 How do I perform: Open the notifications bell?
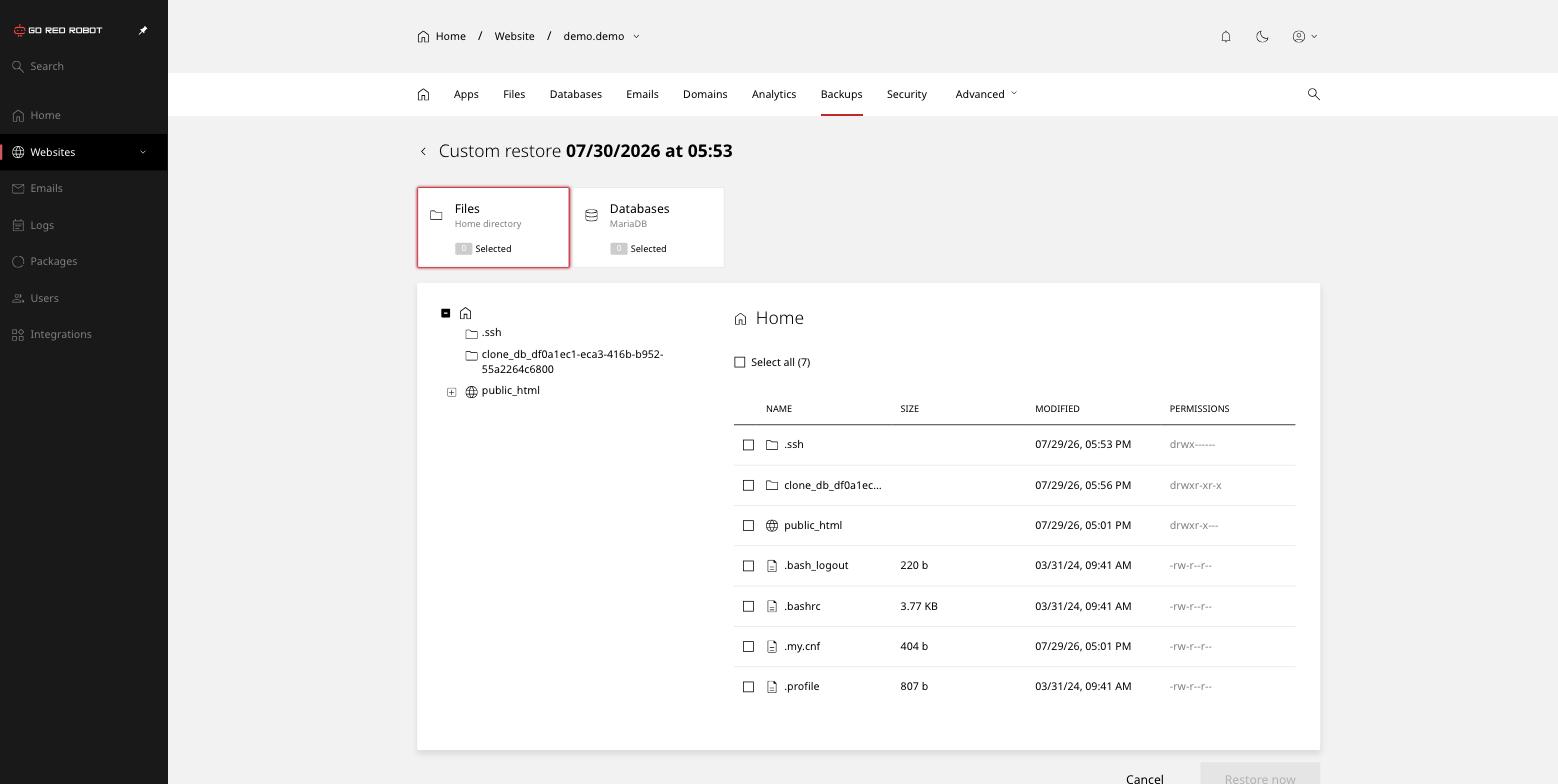[1226, 36]
